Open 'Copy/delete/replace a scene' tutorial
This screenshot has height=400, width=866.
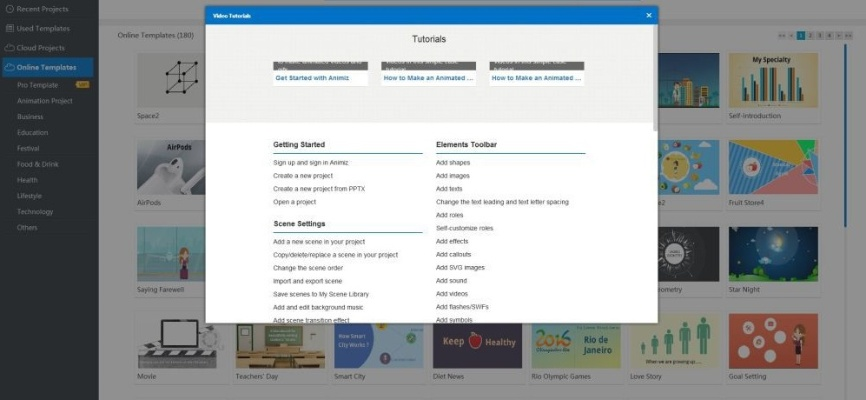335,255
